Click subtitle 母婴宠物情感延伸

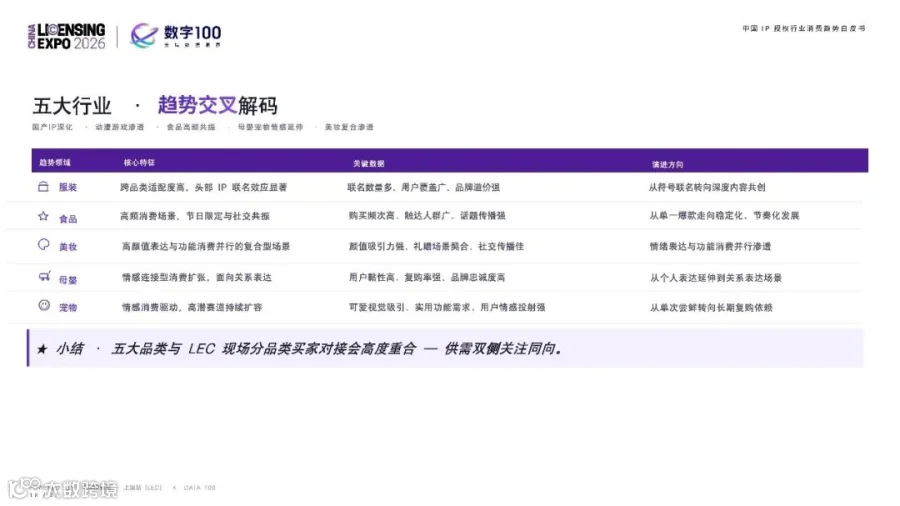[270, 127]
